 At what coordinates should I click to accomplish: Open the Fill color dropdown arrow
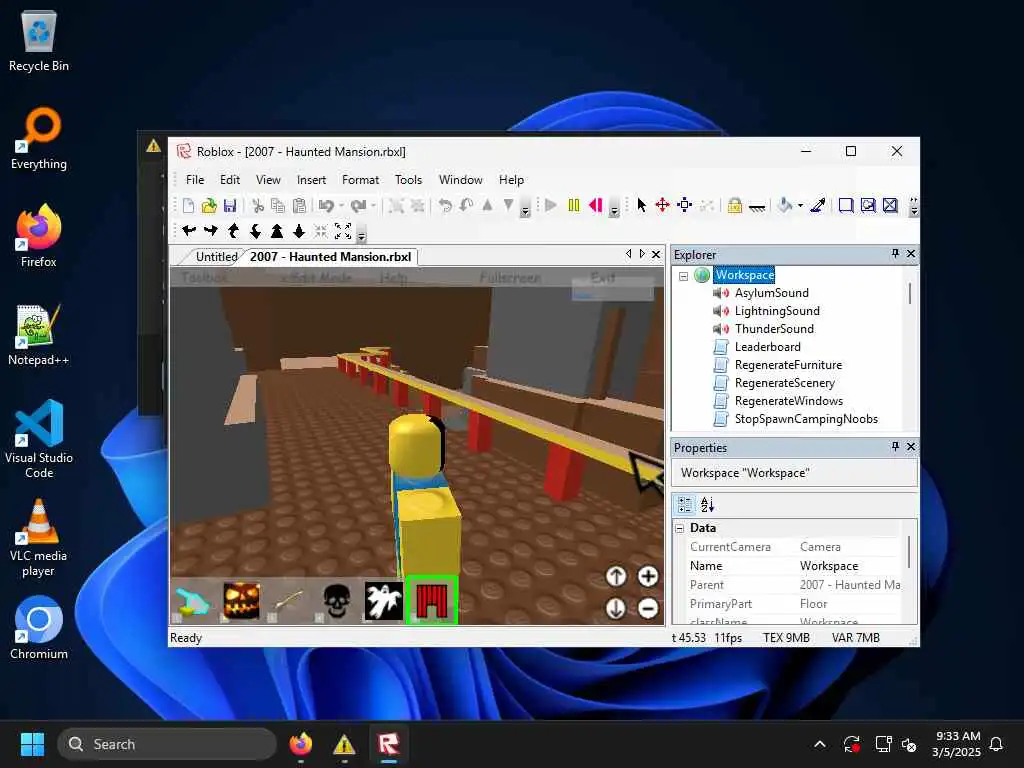coord(801,206)
